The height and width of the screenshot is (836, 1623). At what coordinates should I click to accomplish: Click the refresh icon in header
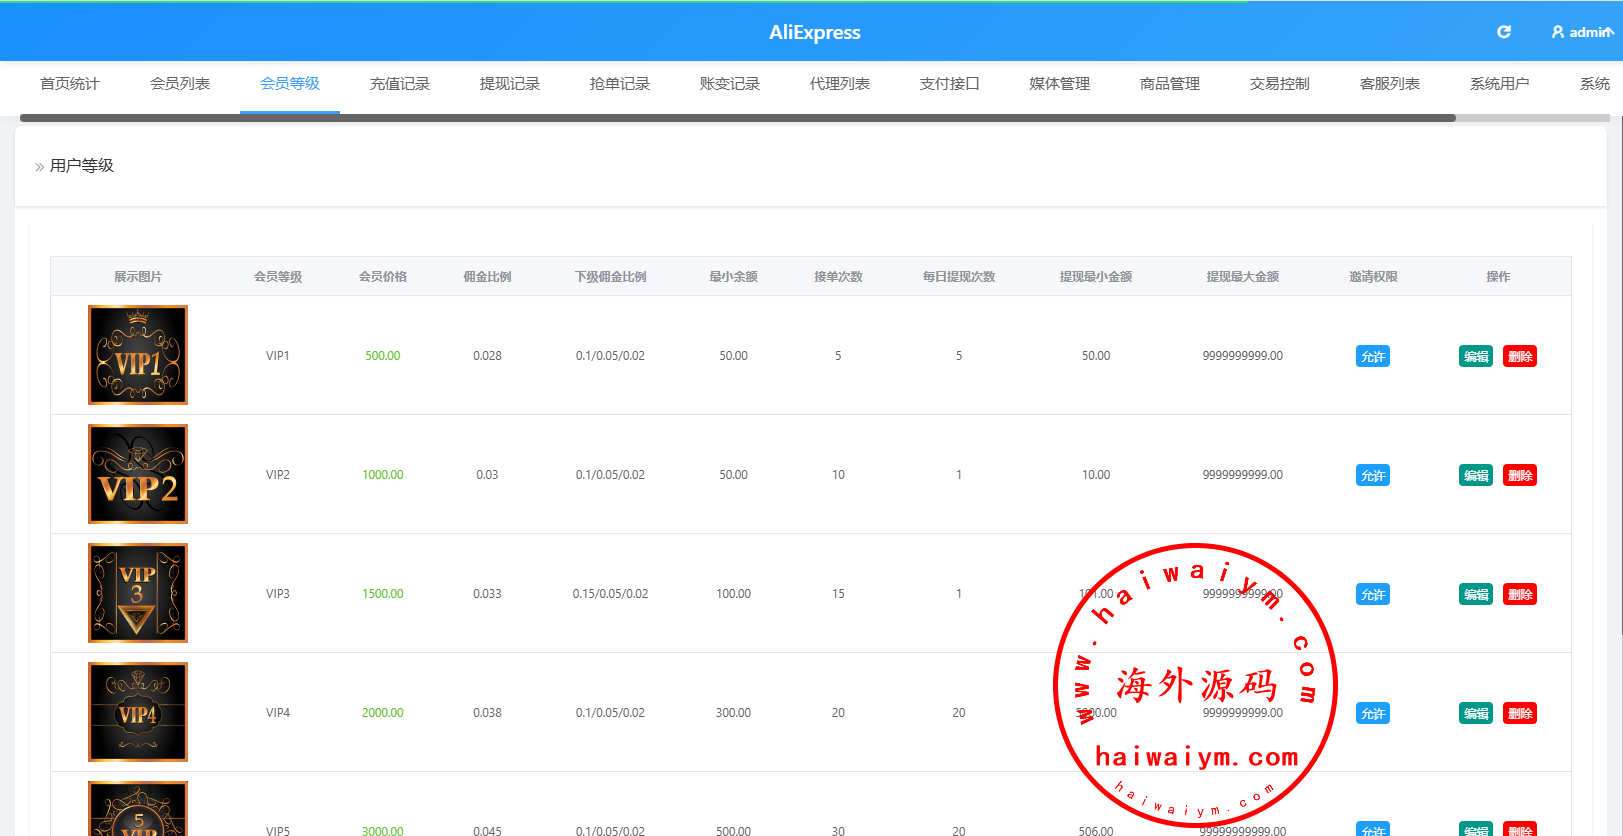[1503, 32]
